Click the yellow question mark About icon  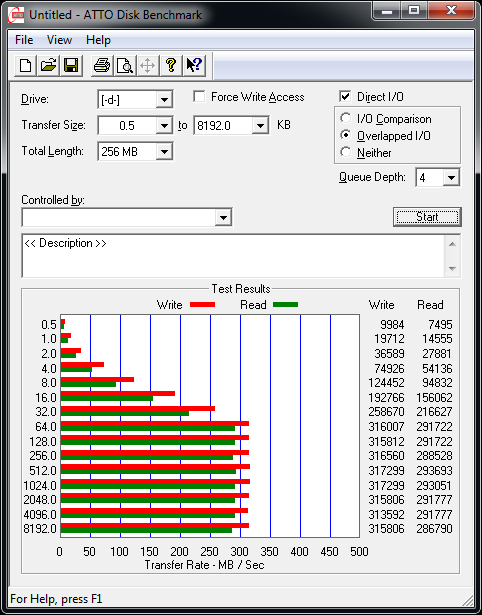click(171, 65)
